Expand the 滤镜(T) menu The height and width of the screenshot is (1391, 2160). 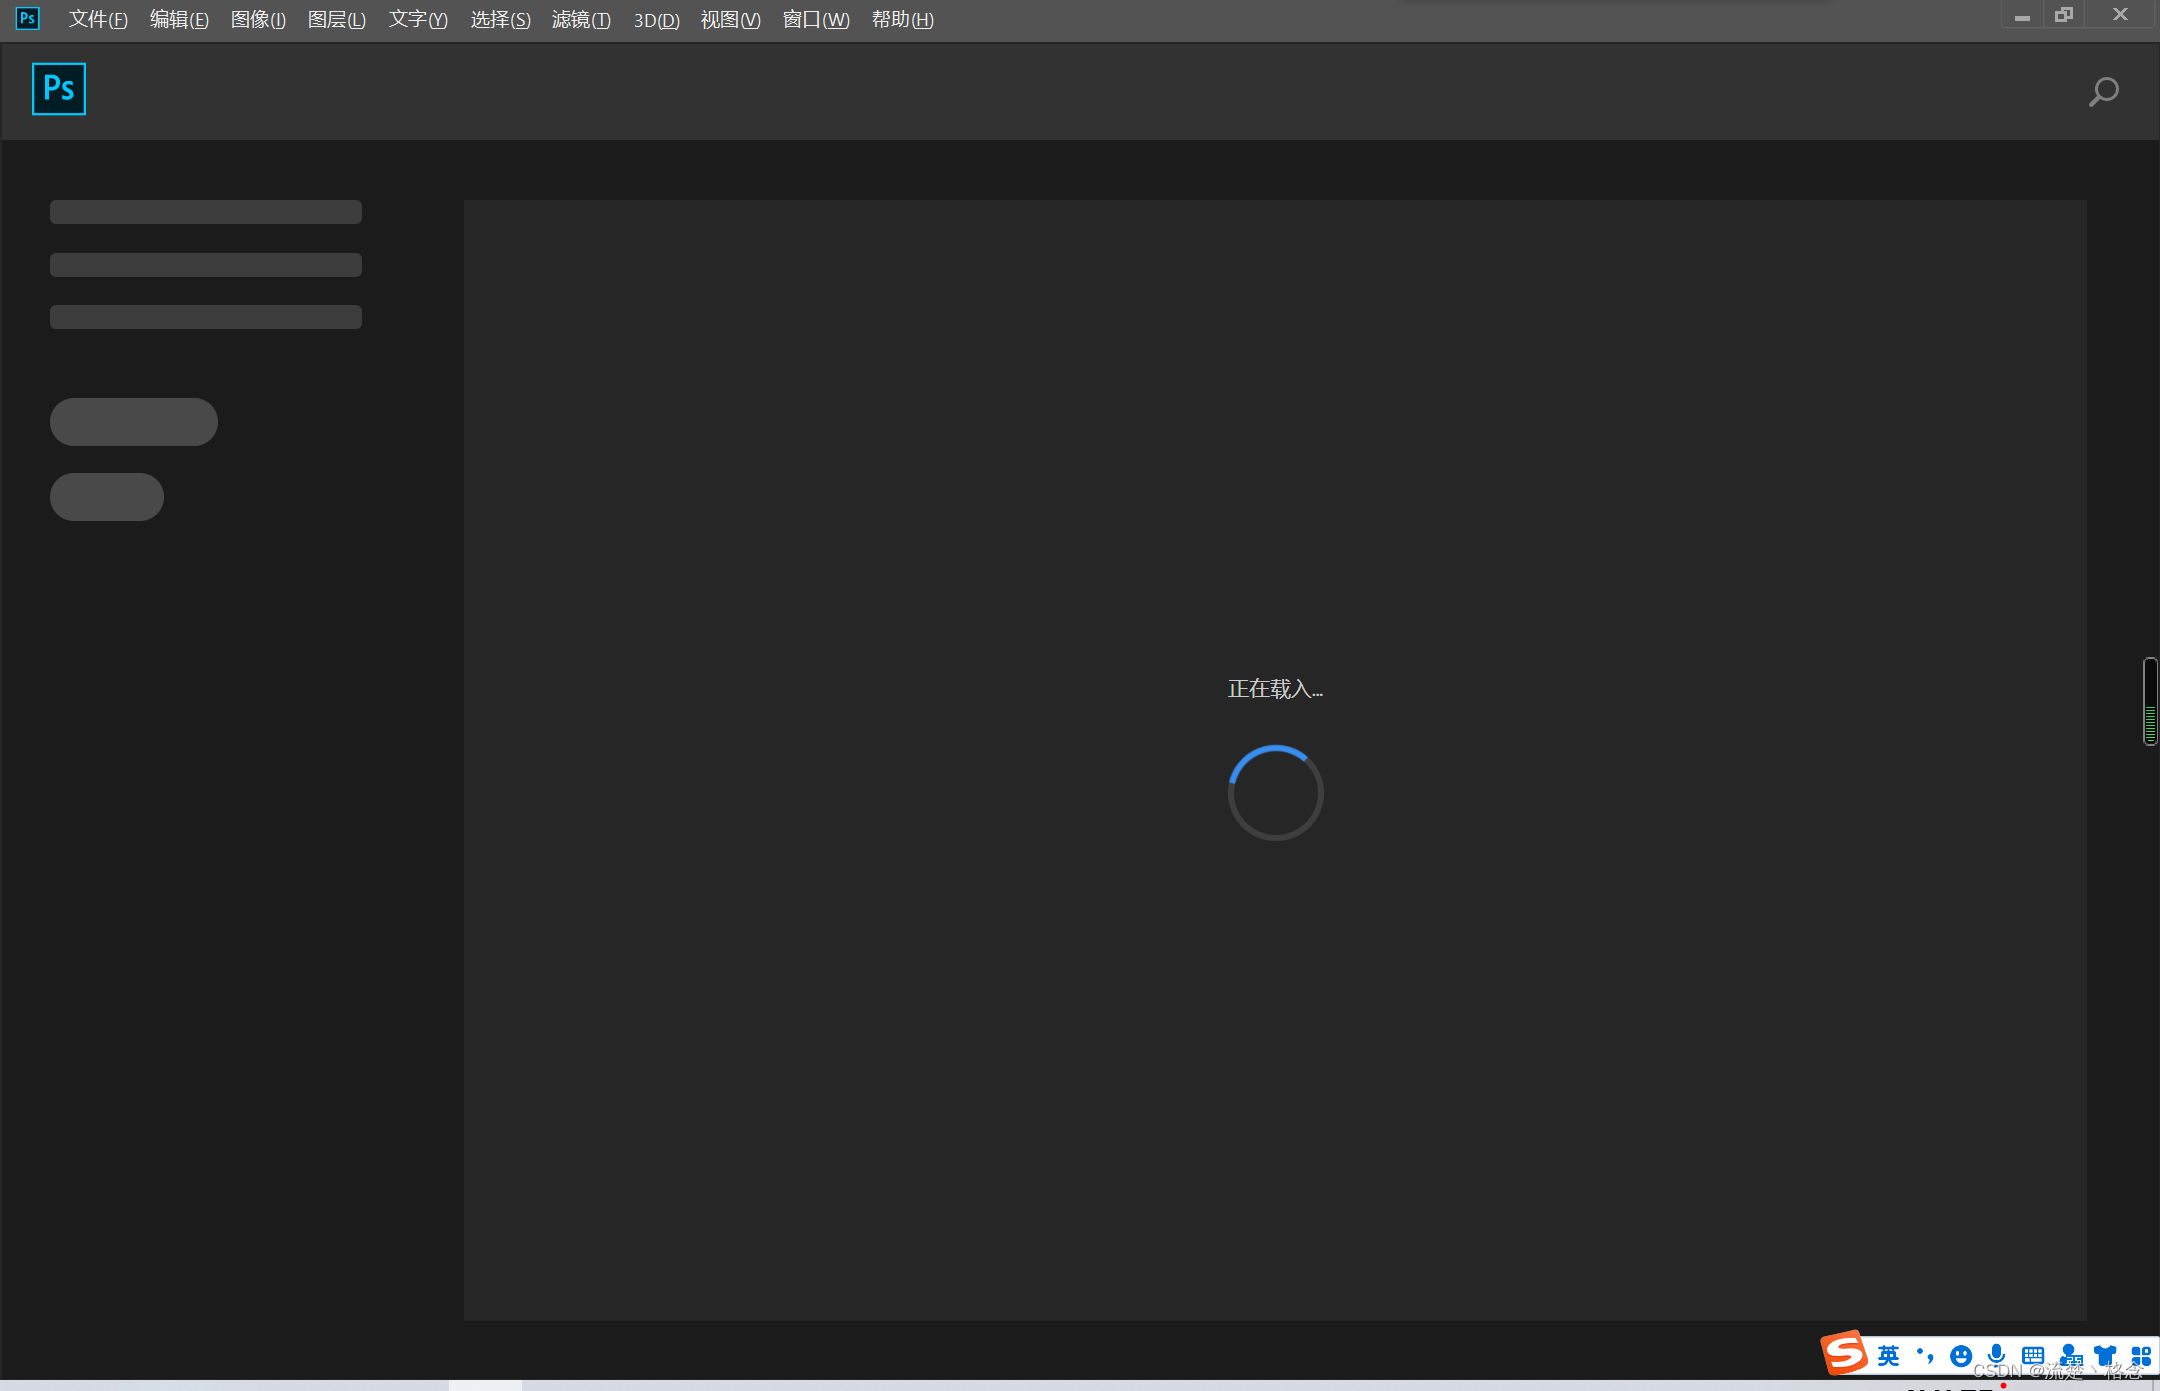(x=581, y=20)
